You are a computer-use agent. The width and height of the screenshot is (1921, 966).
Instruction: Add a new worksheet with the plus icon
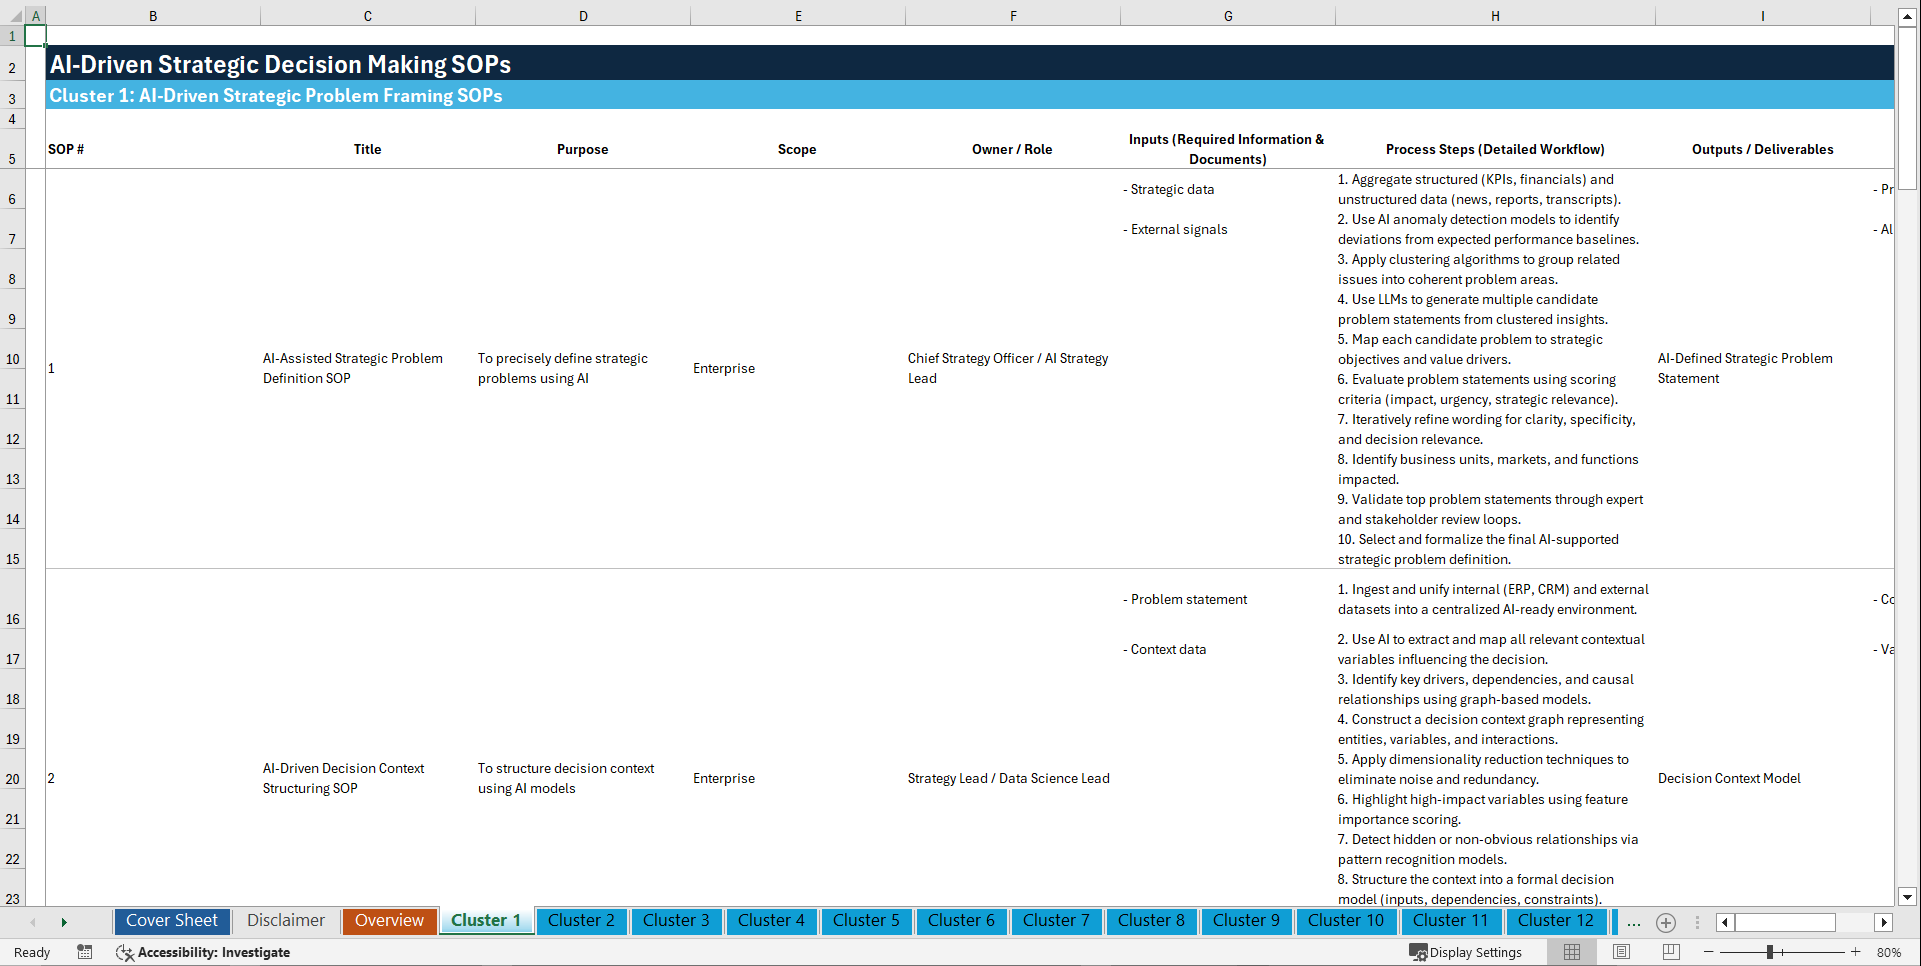pos(1666,922)
